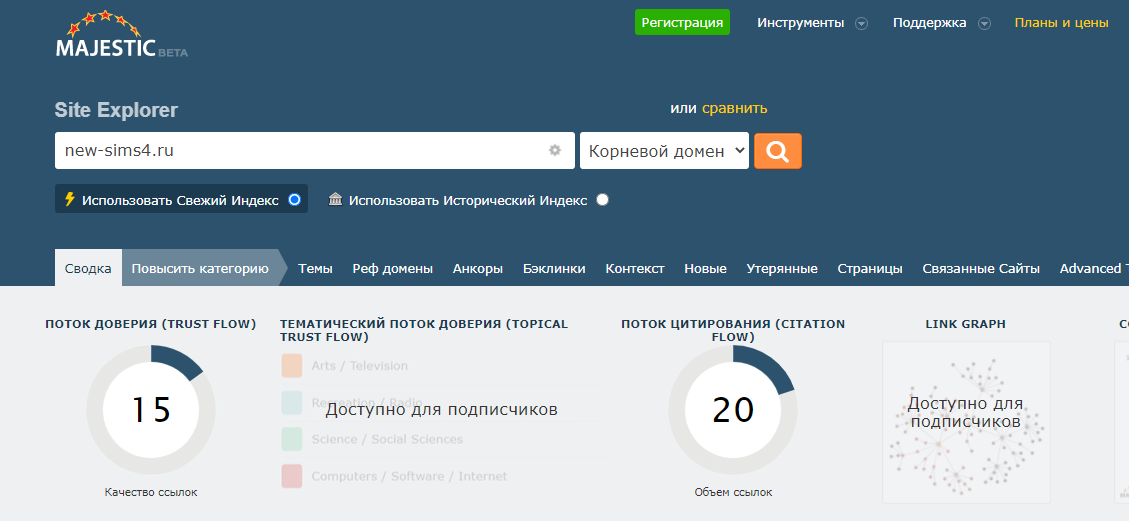The height and width of the screenshot is (527, 1129).
Task: Click the Объем ссылок caption
Action: point(733,492)
